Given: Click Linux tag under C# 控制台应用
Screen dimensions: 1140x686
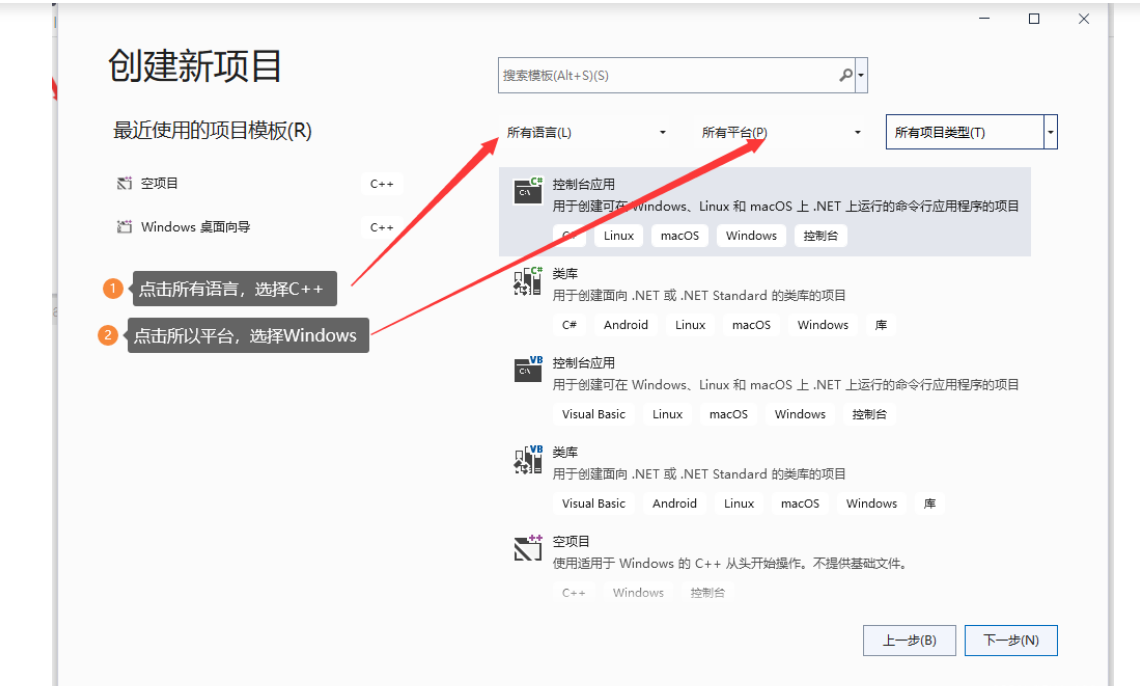Looking at the screenshot, I should click(619, 235).
